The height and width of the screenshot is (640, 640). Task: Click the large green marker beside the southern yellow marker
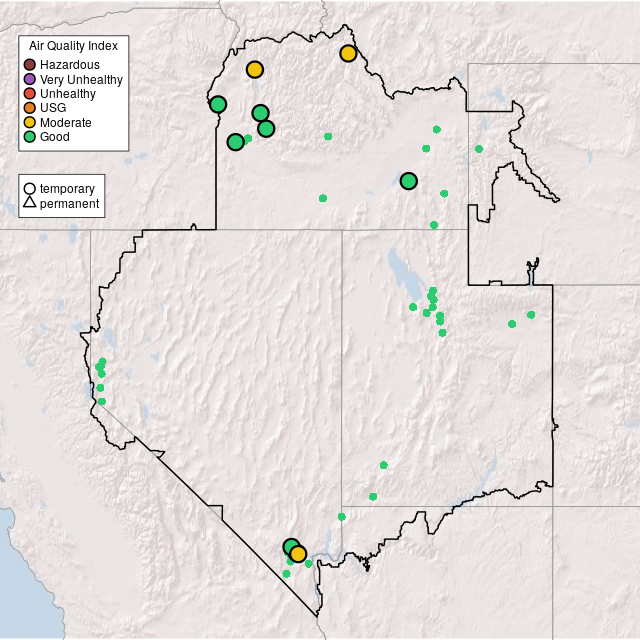pyautogui.click(x=290, y=547)
